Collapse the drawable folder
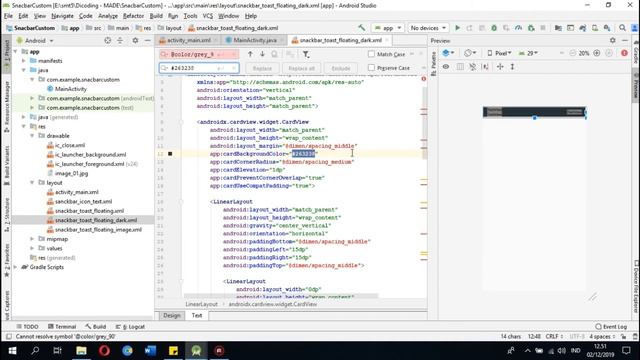Image resolution: width=640 pixels, height=360 pixels. (32, 136)
